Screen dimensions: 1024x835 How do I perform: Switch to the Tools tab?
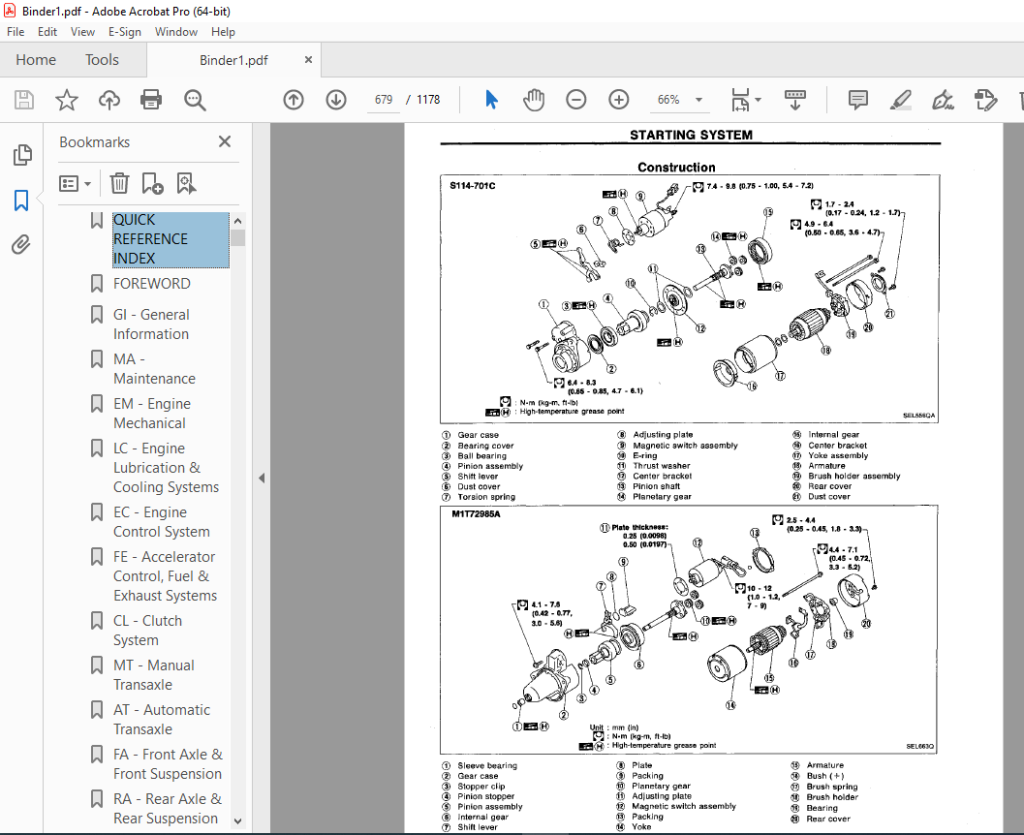(102, 60)
